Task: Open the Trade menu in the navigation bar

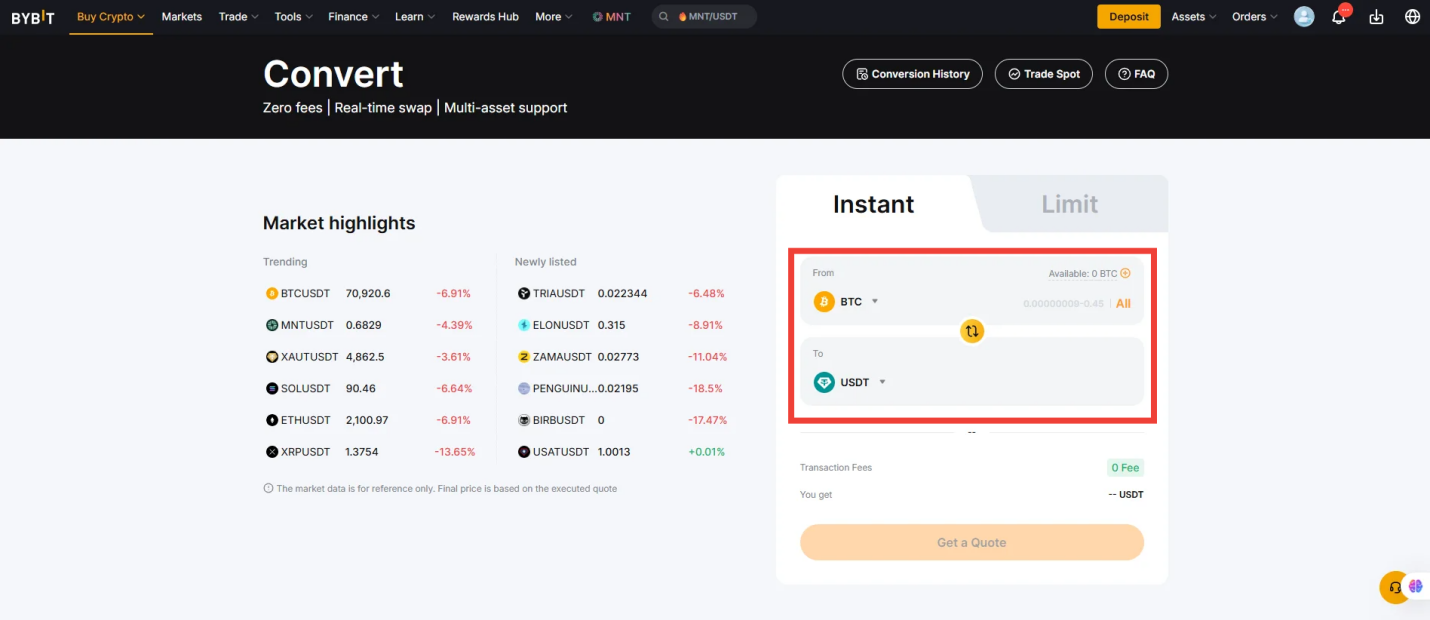Action: 237,16
